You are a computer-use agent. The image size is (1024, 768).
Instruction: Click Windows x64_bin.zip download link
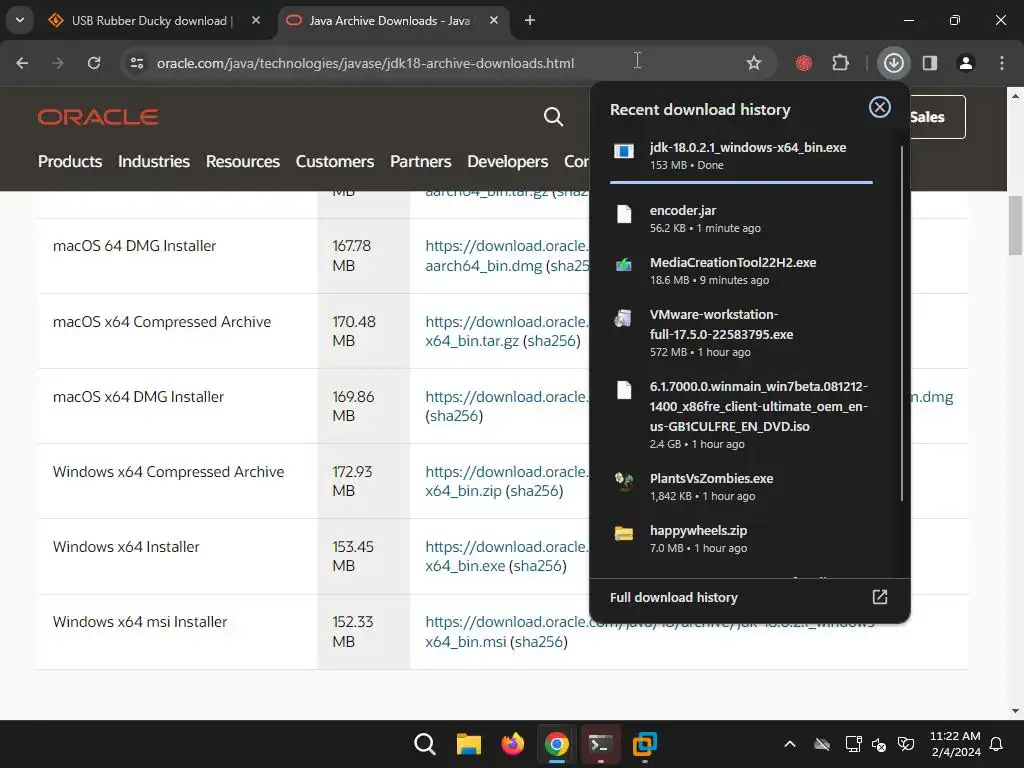click(x=464, y=490)
